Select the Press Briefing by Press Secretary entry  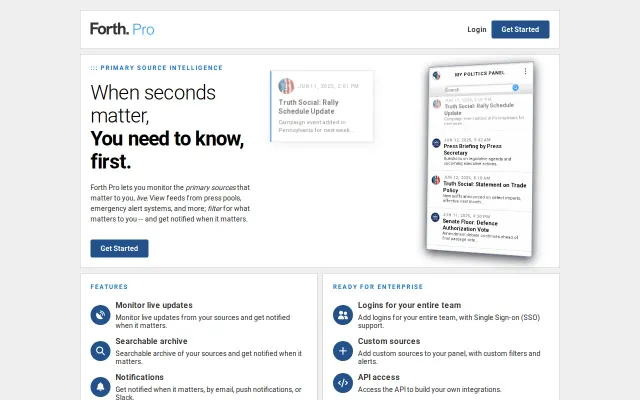click(480, 151)
